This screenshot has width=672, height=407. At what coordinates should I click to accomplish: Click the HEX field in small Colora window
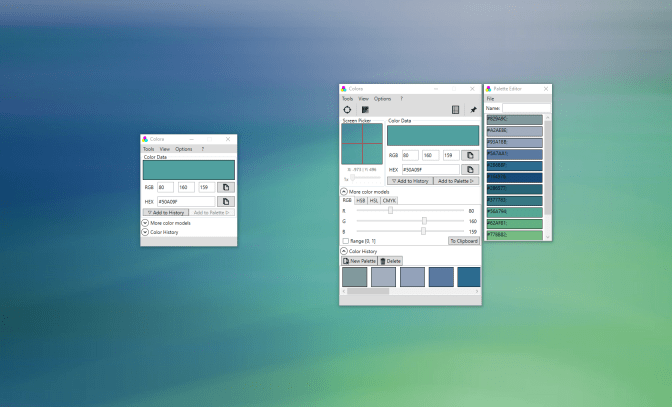click(186, 201)
